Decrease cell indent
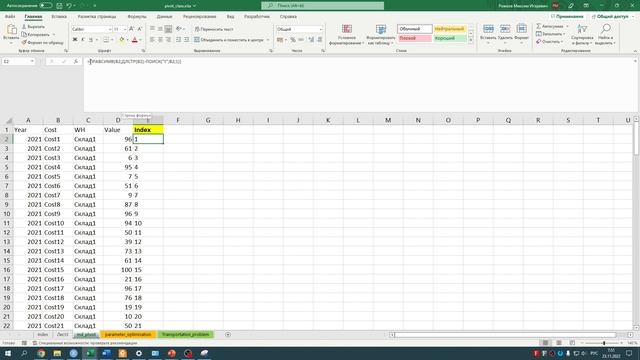This screenshot has height=360, width=640. click(x=178, y=40)
